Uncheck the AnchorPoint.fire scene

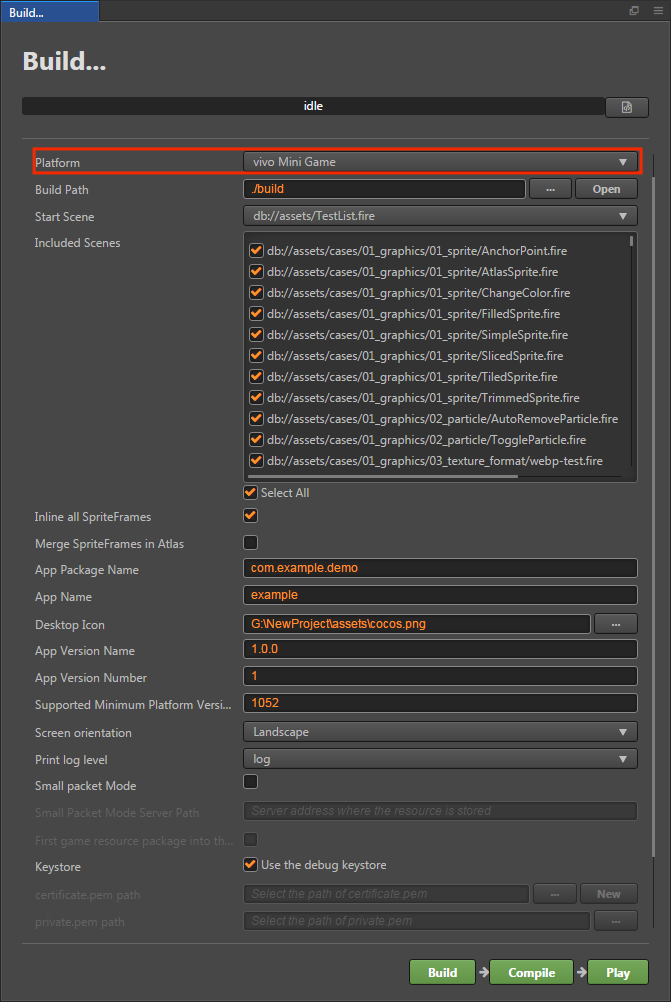pos(256,250)
